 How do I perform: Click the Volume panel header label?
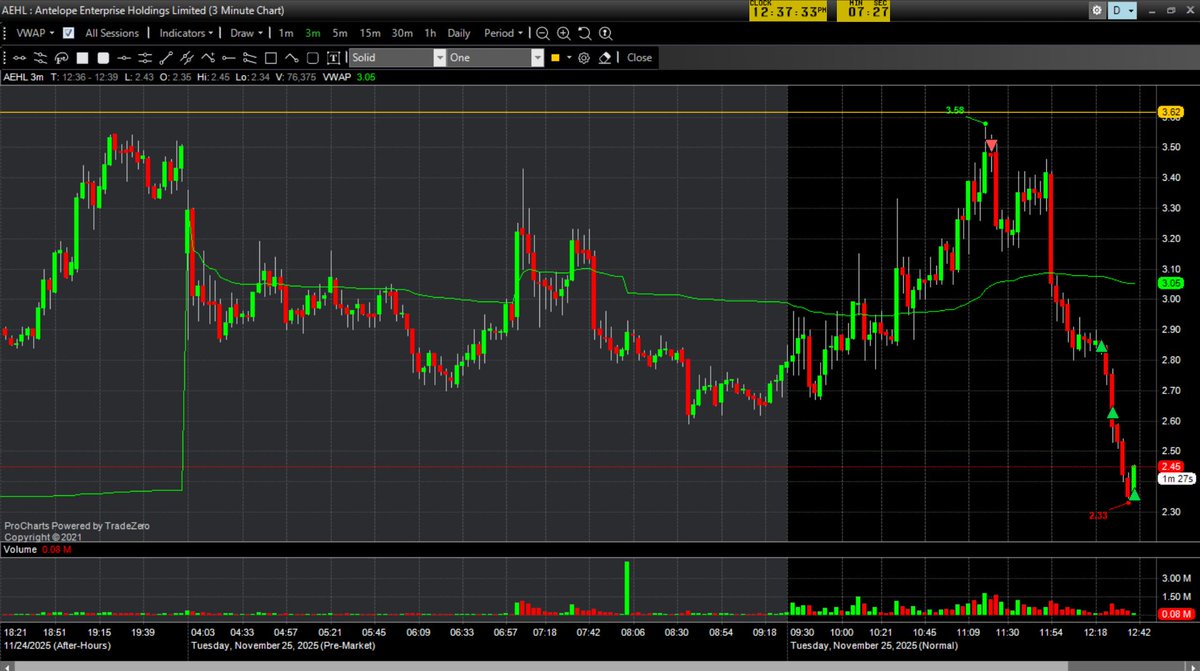click(18, 549)
